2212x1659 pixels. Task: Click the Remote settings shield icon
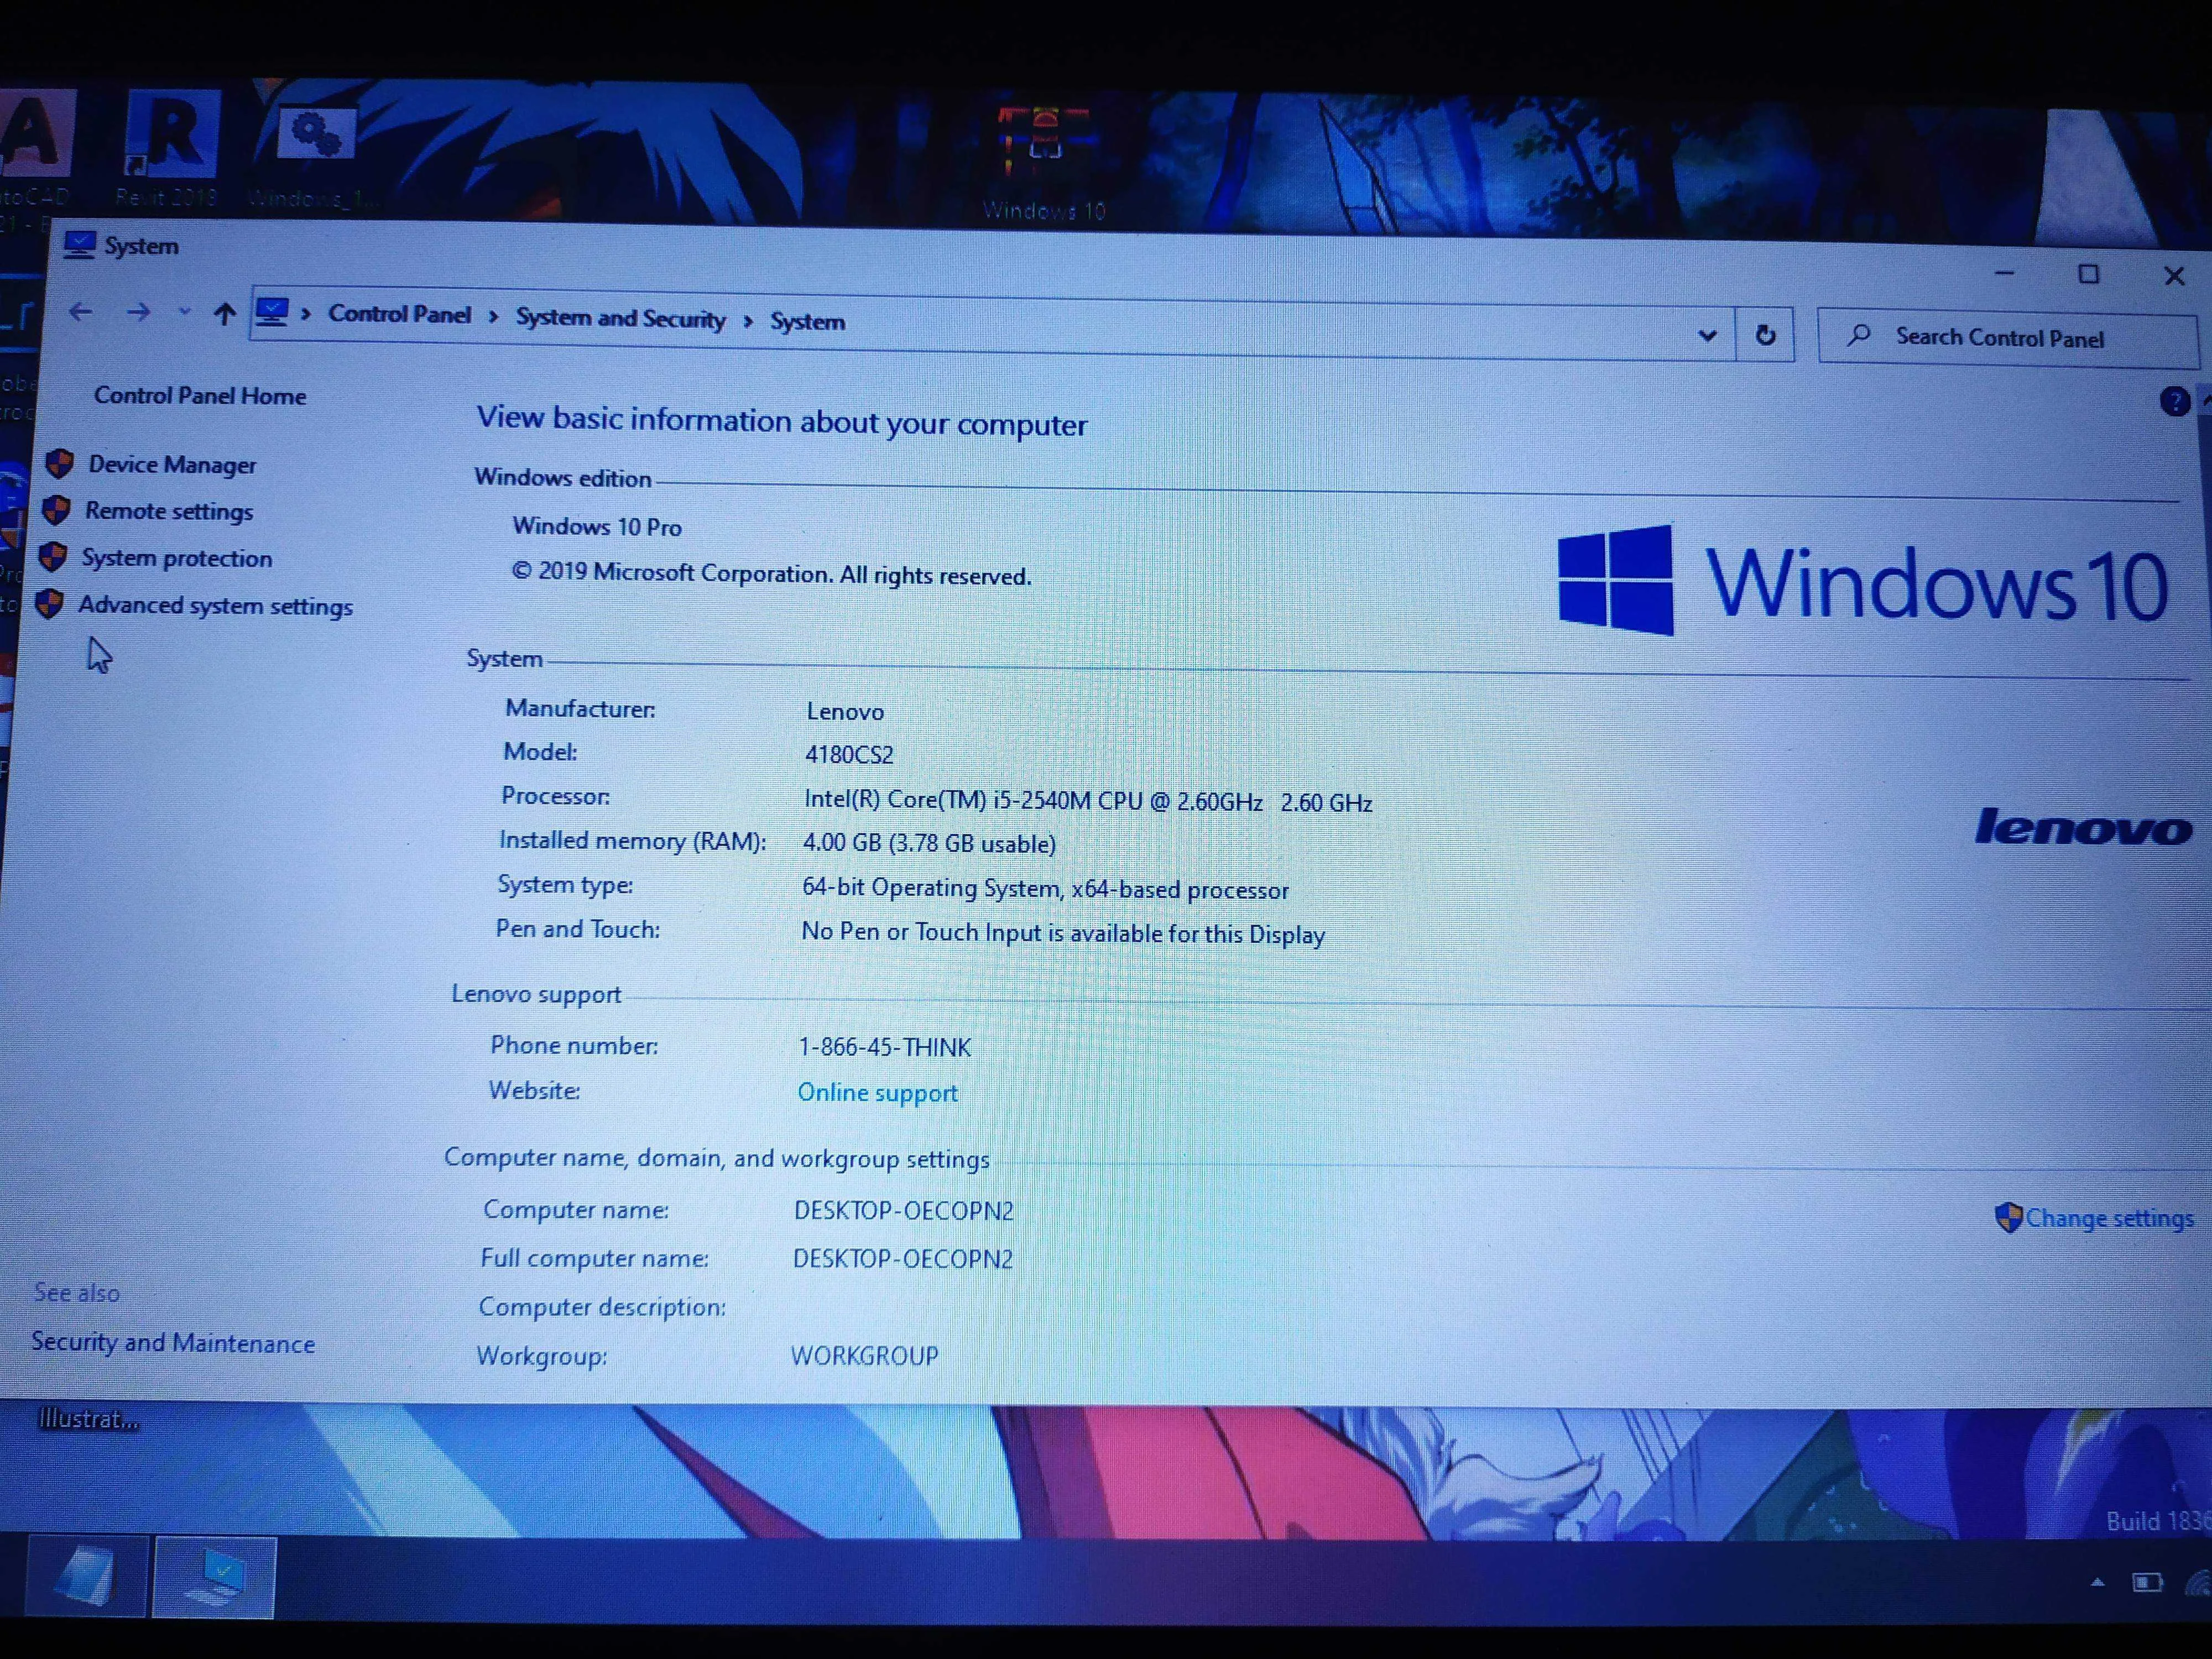[56, 510]
